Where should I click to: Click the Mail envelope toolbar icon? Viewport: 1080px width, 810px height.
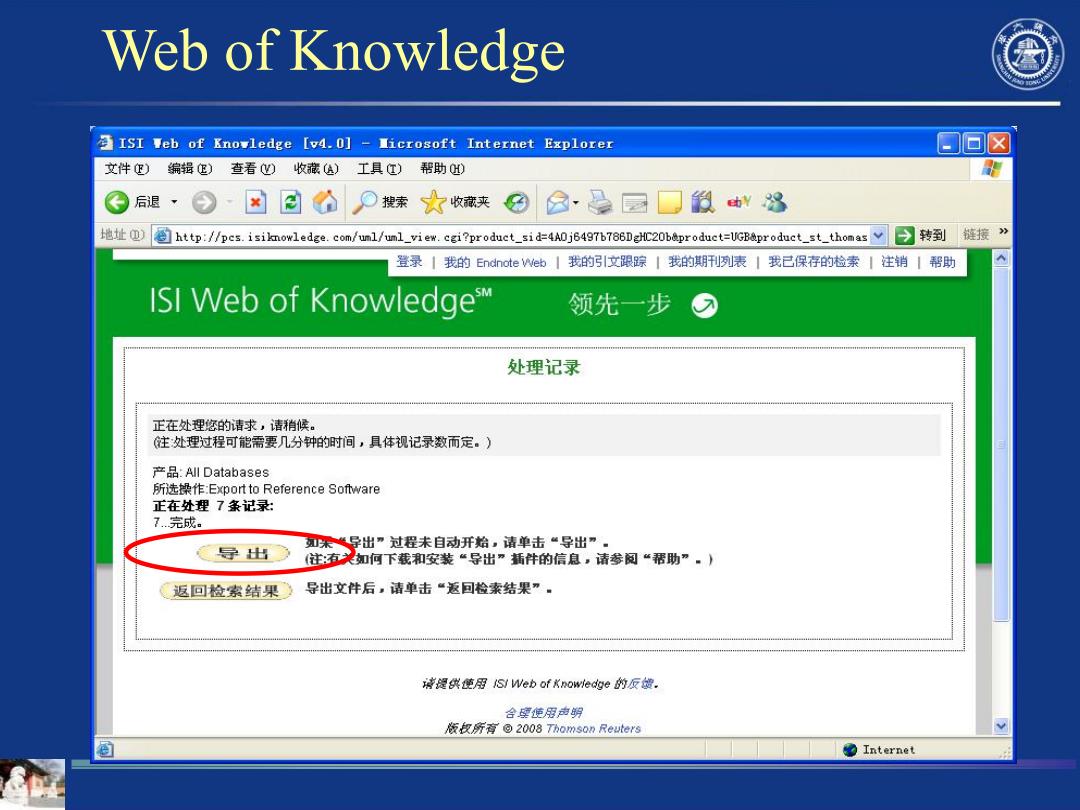pos(557,202)
